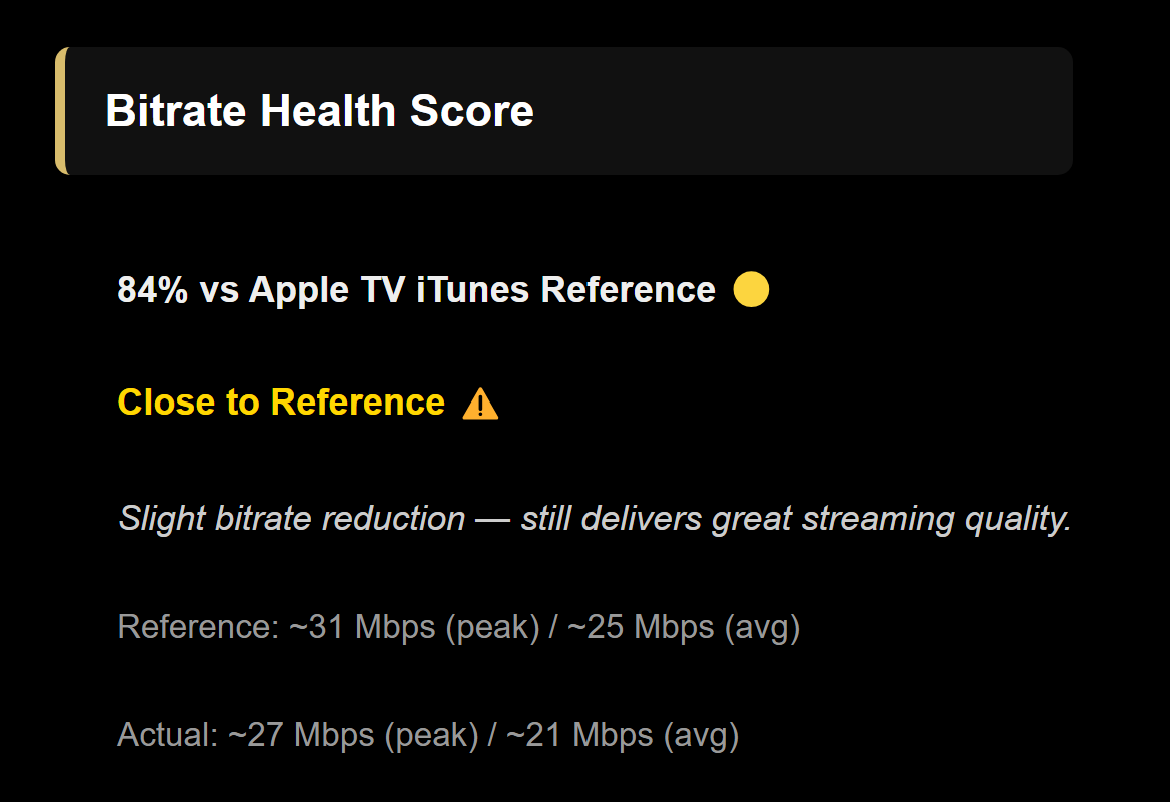Click the words Slight bitrate reduction
Image resolution: width=1170 pixels, height=802 pixels.
click(291, 519)
